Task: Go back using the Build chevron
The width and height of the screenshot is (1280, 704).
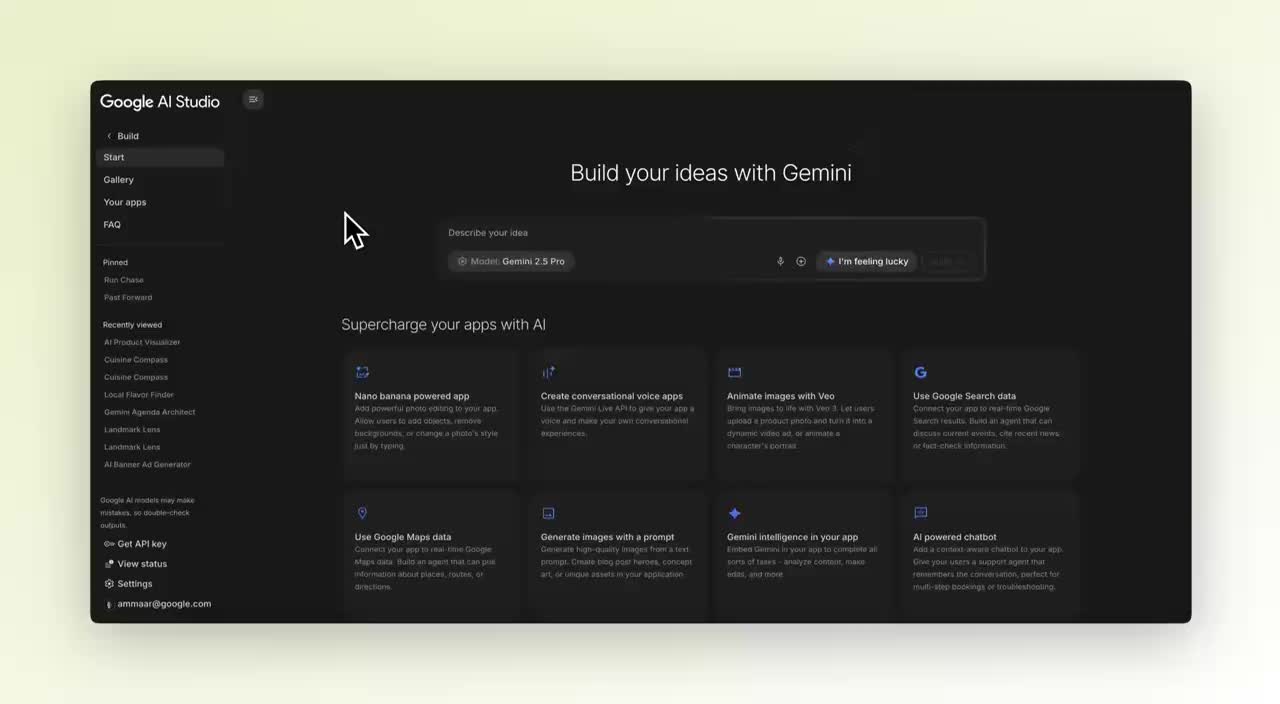Action: [110, 136]
